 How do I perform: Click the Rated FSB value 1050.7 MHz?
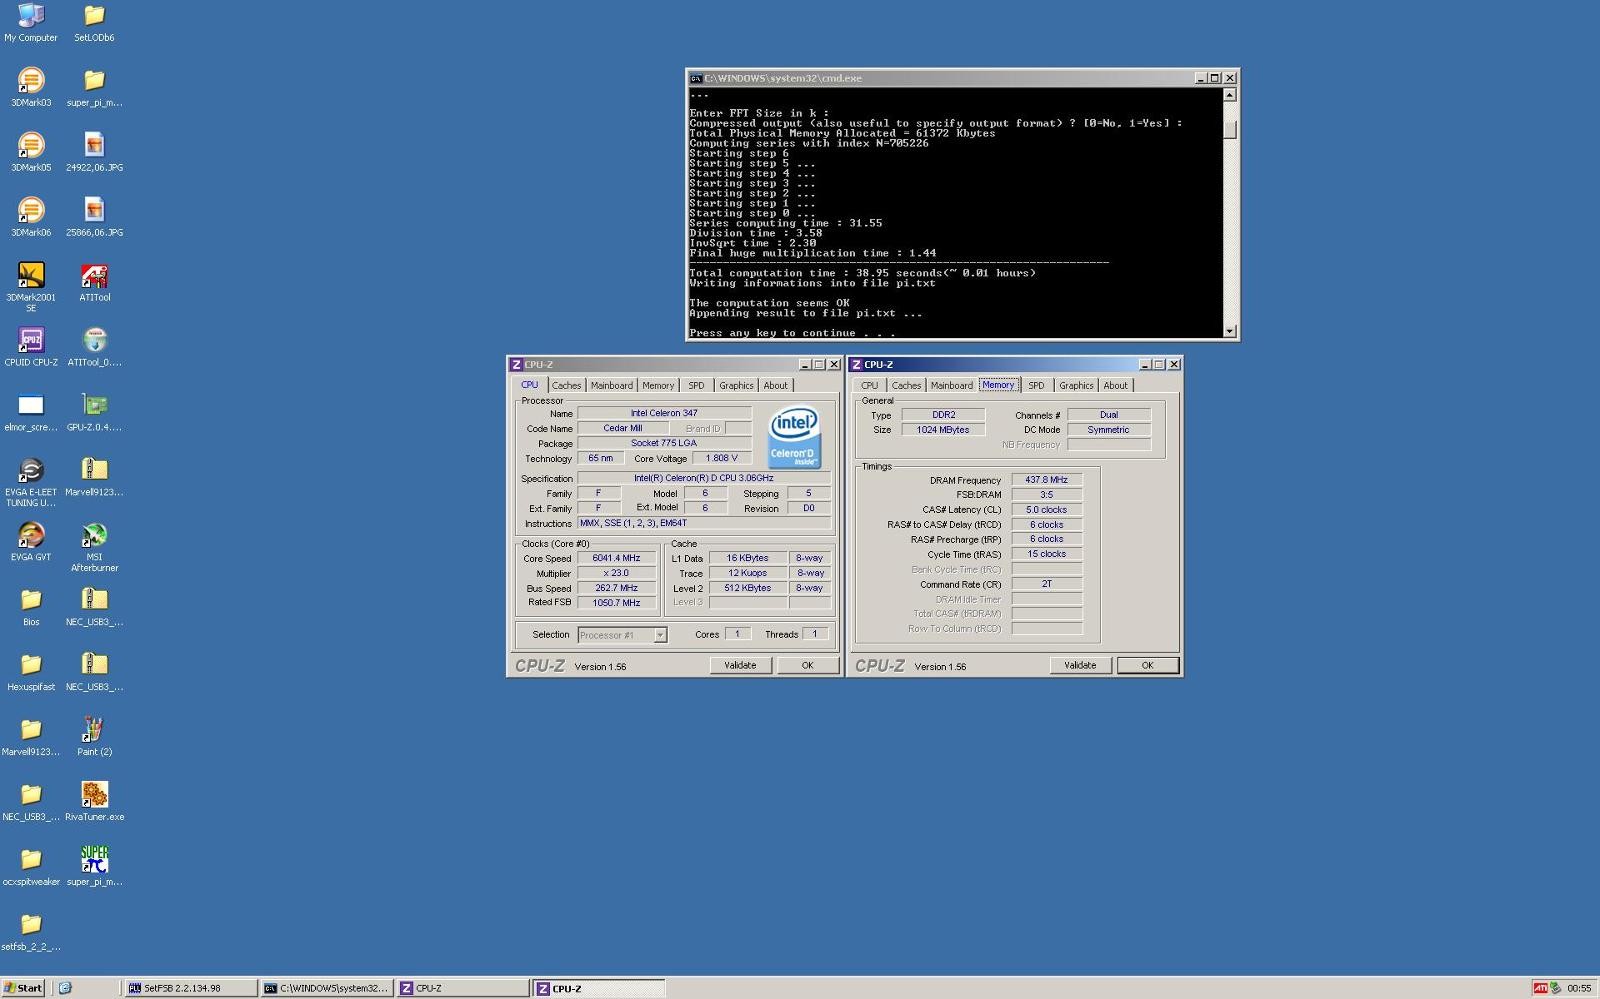616,603
